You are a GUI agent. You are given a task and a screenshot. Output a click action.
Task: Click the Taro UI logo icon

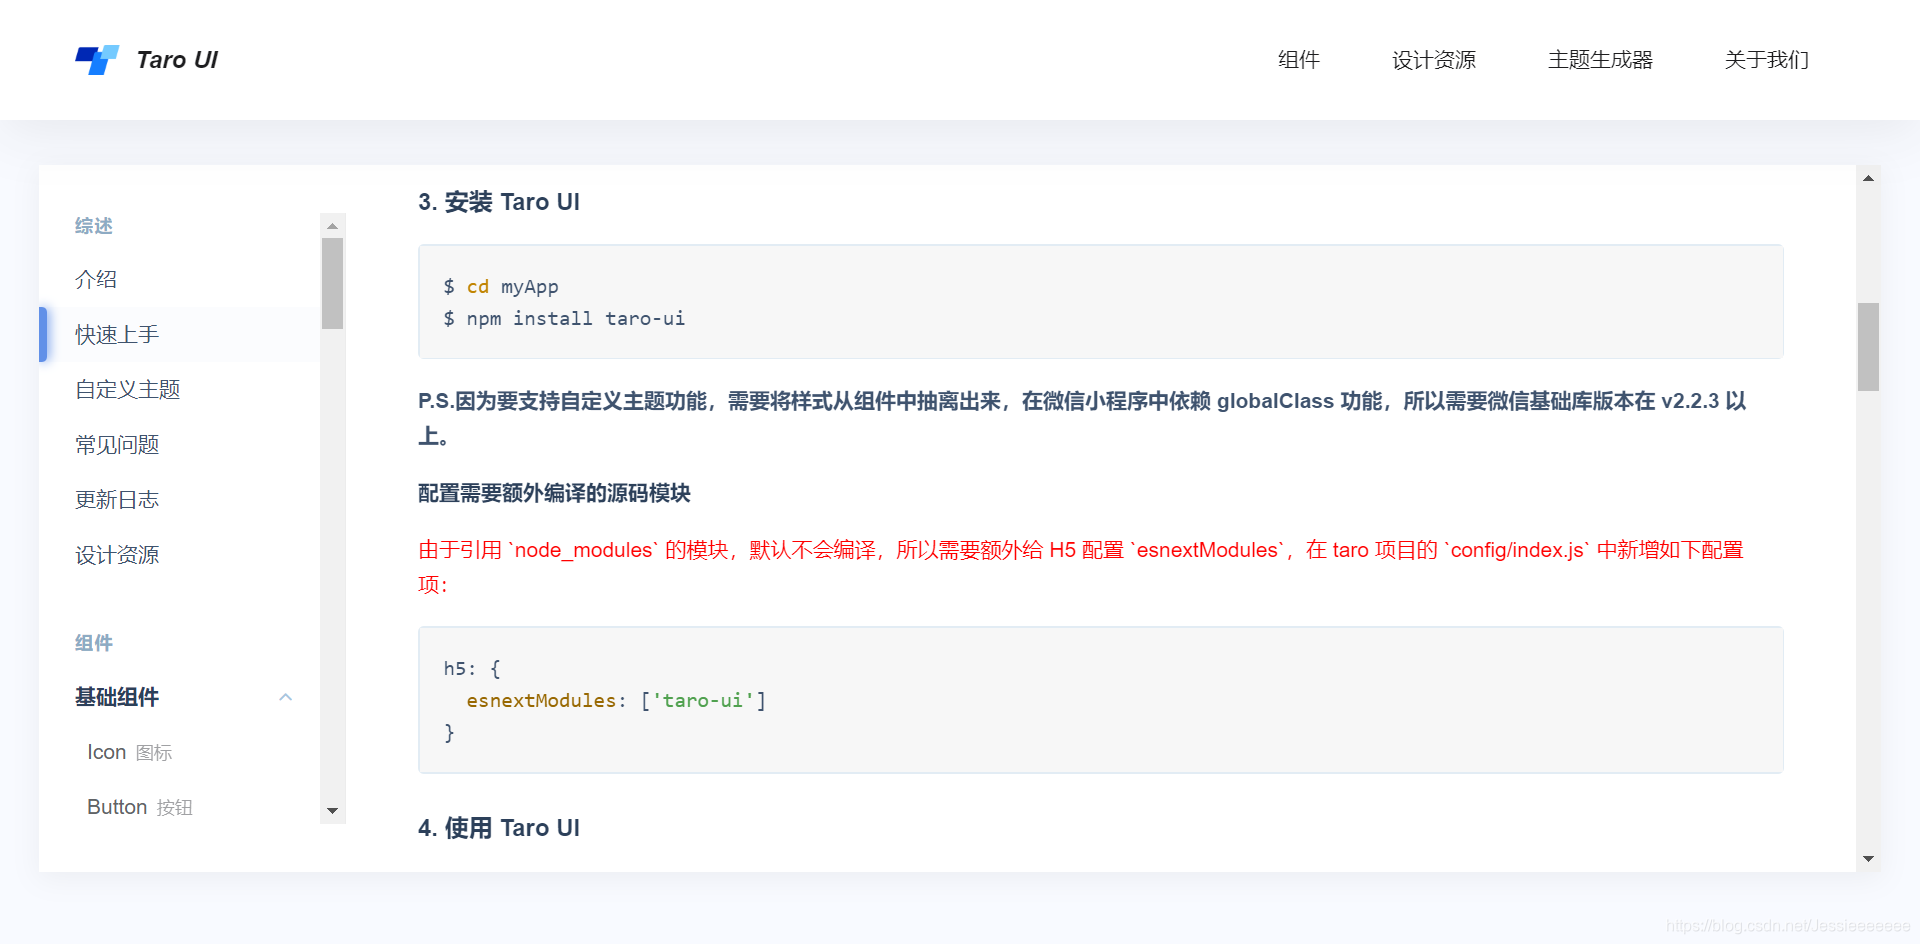point(97,60)
